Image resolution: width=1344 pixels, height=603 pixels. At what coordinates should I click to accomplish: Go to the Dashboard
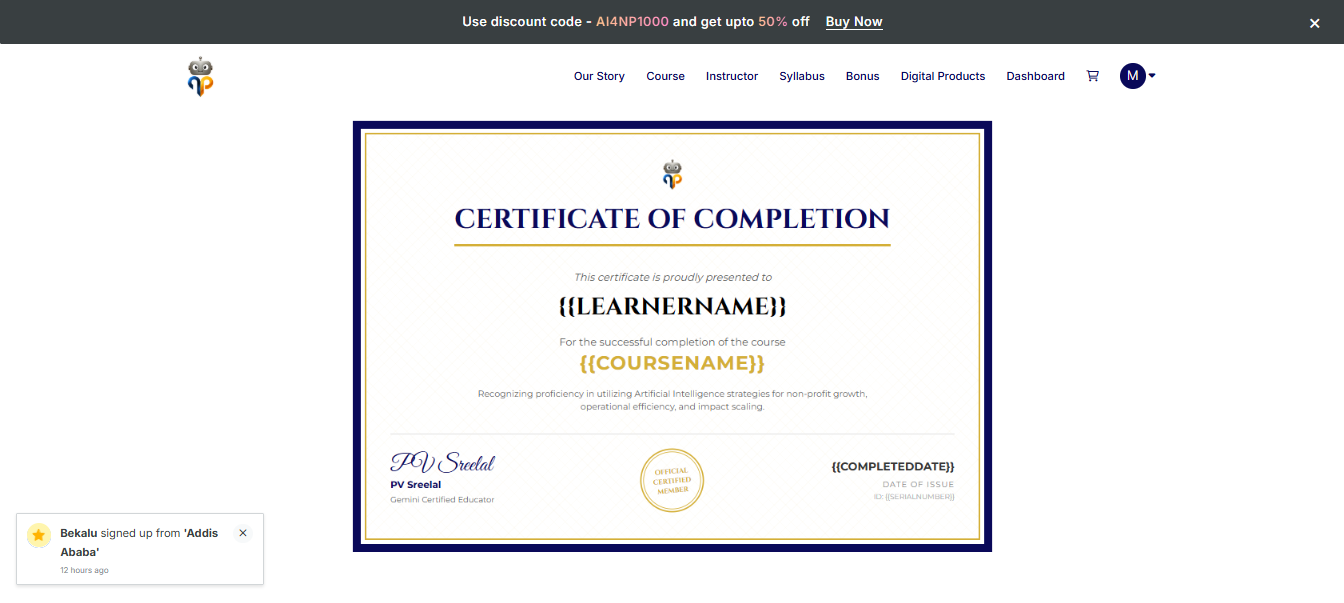[1035, 76]
